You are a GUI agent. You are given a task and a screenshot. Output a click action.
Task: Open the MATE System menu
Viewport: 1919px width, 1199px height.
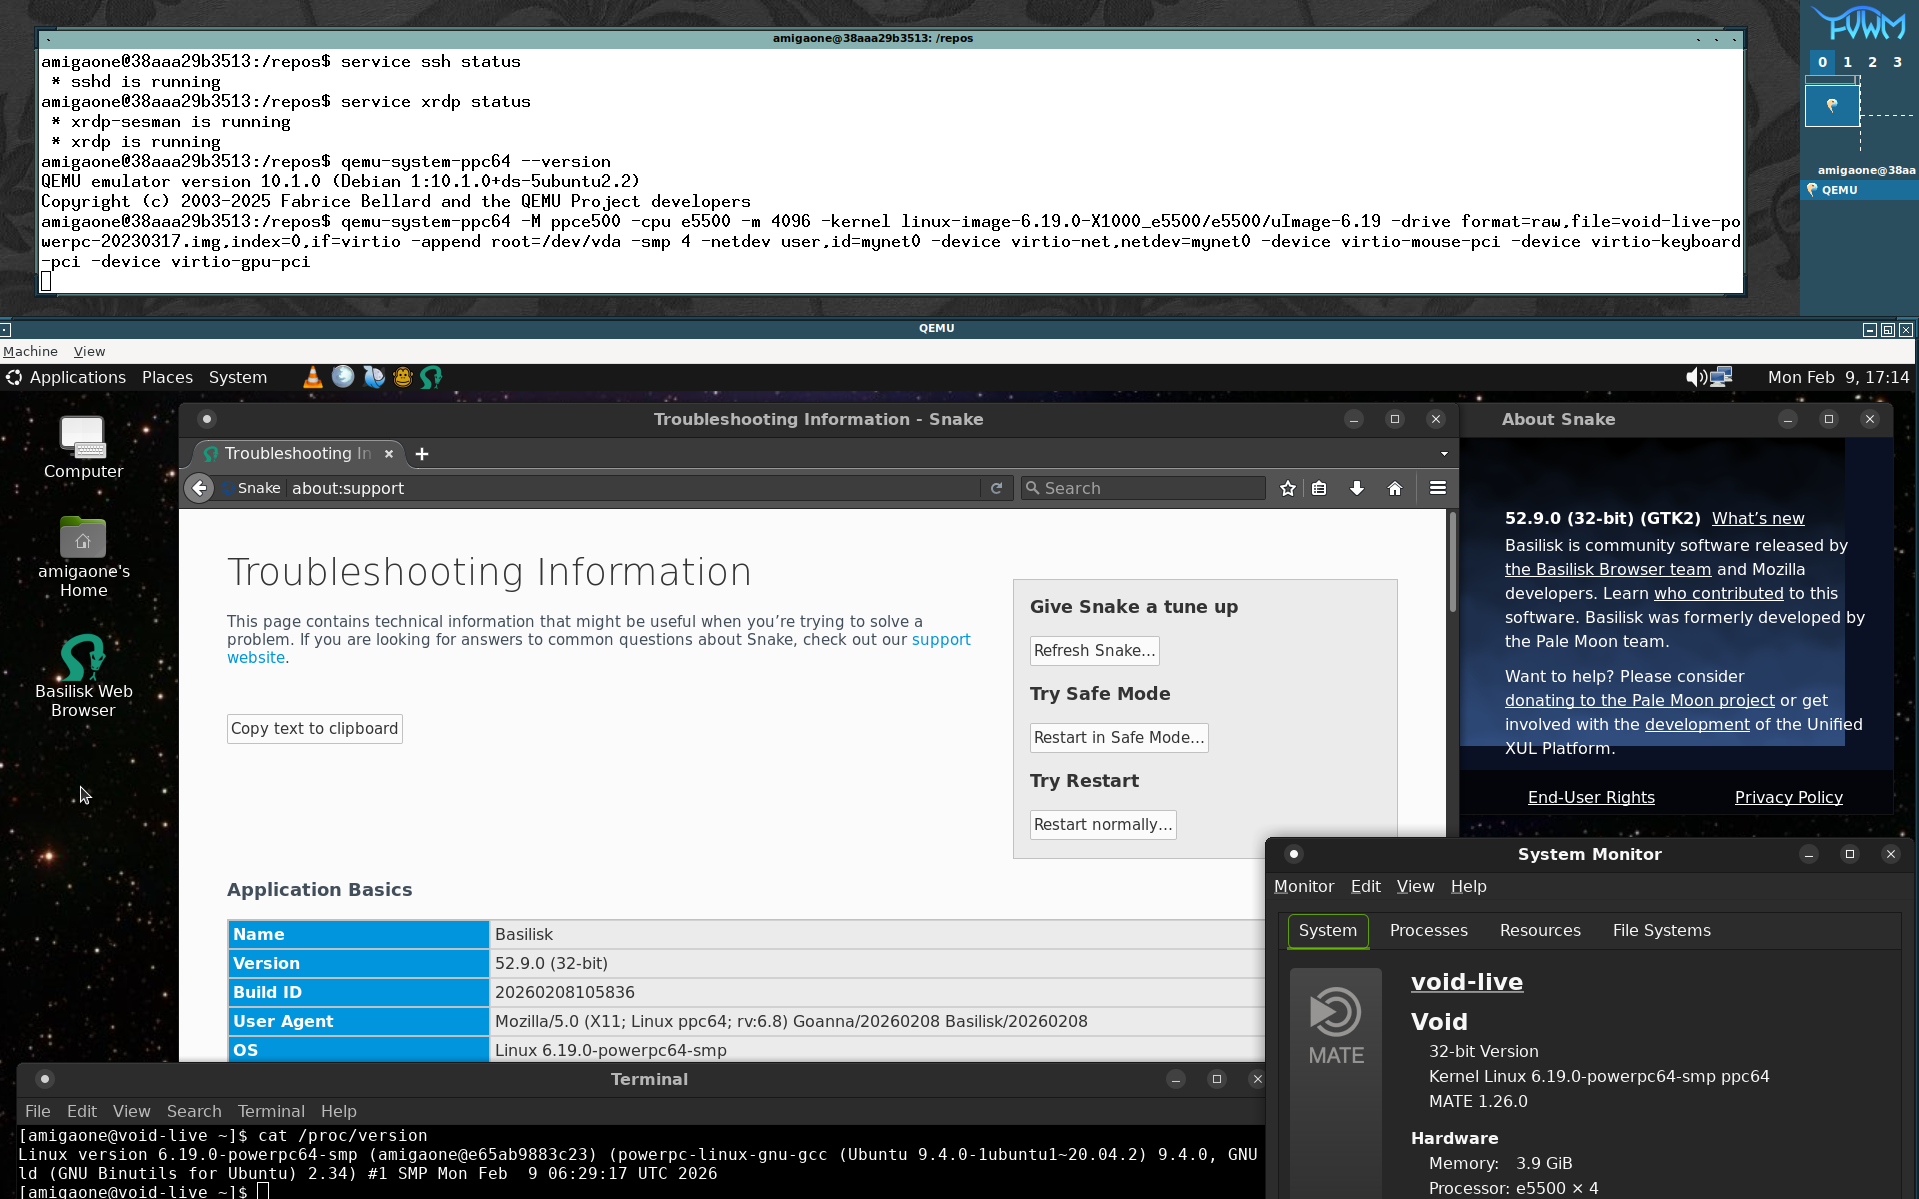(x=238, y=377)
